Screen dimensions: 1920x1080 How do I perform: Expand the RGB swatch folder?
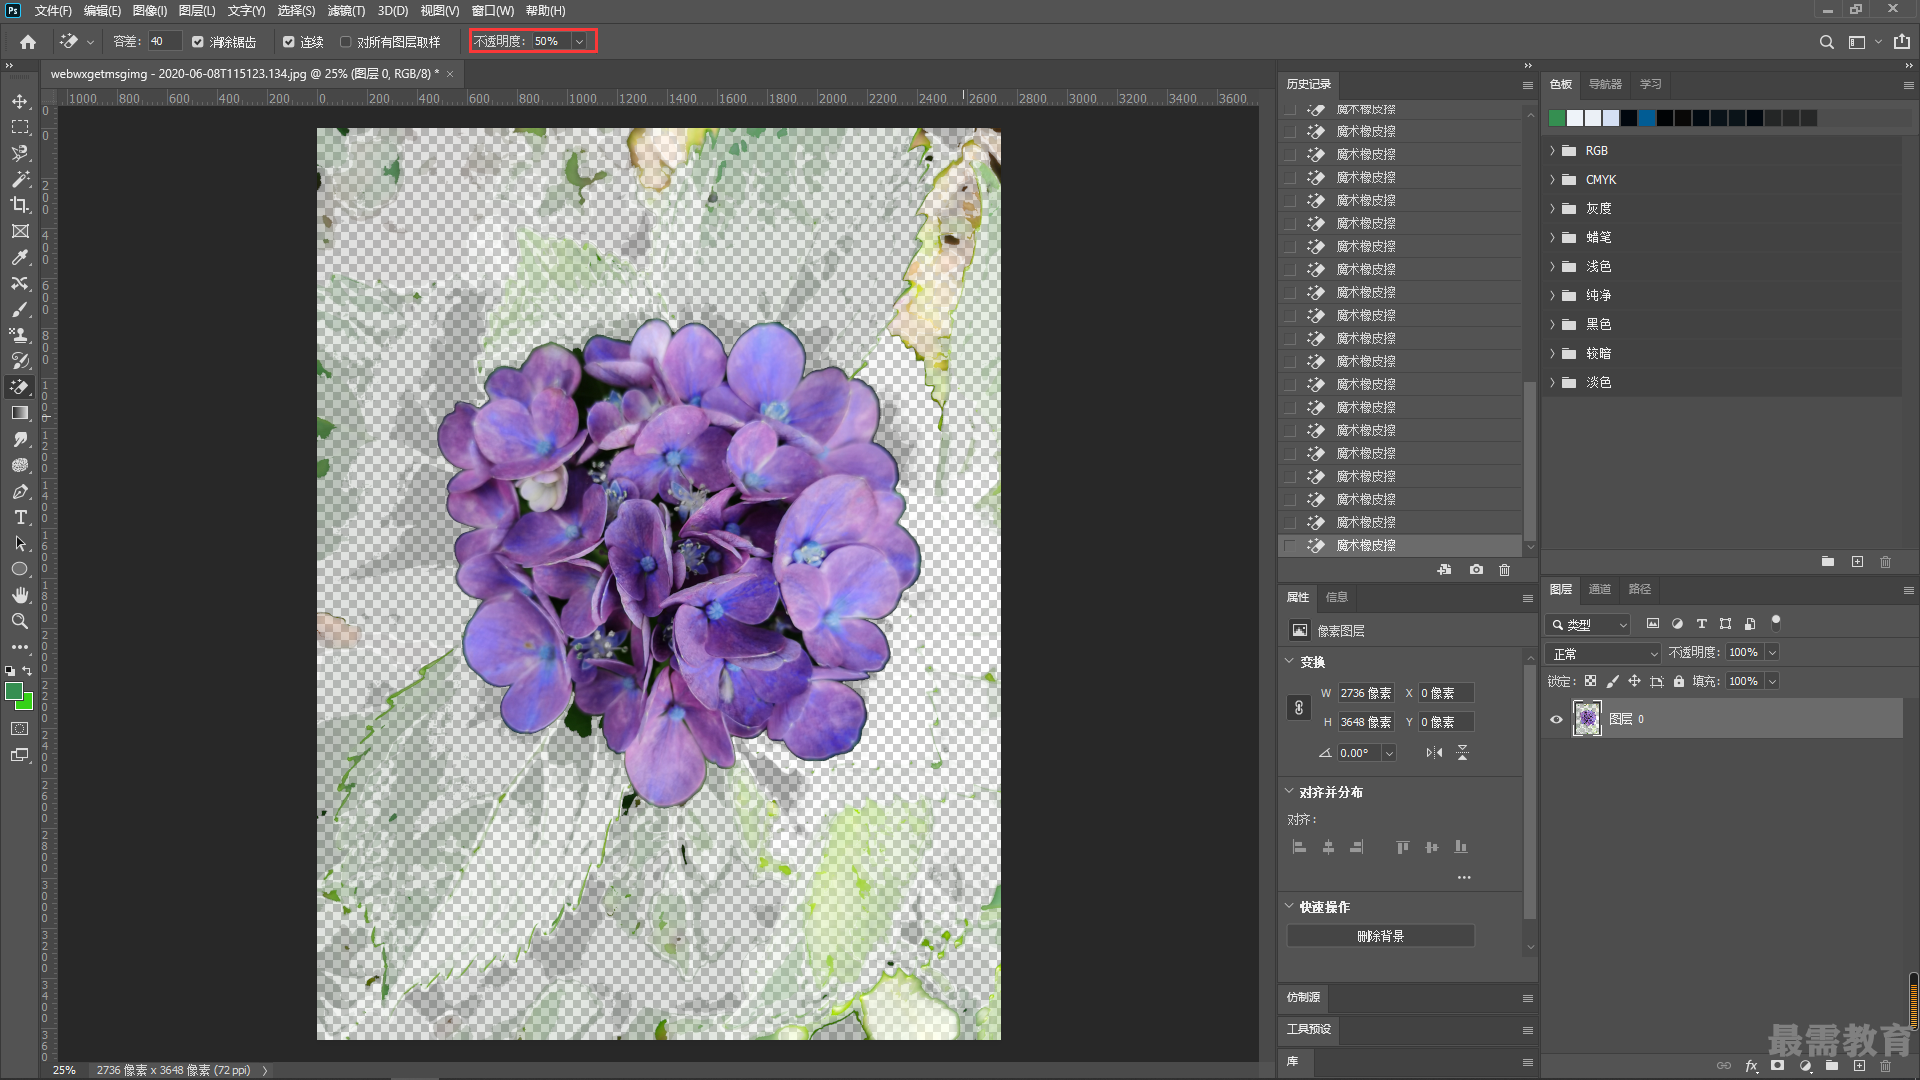(1552, 151)
